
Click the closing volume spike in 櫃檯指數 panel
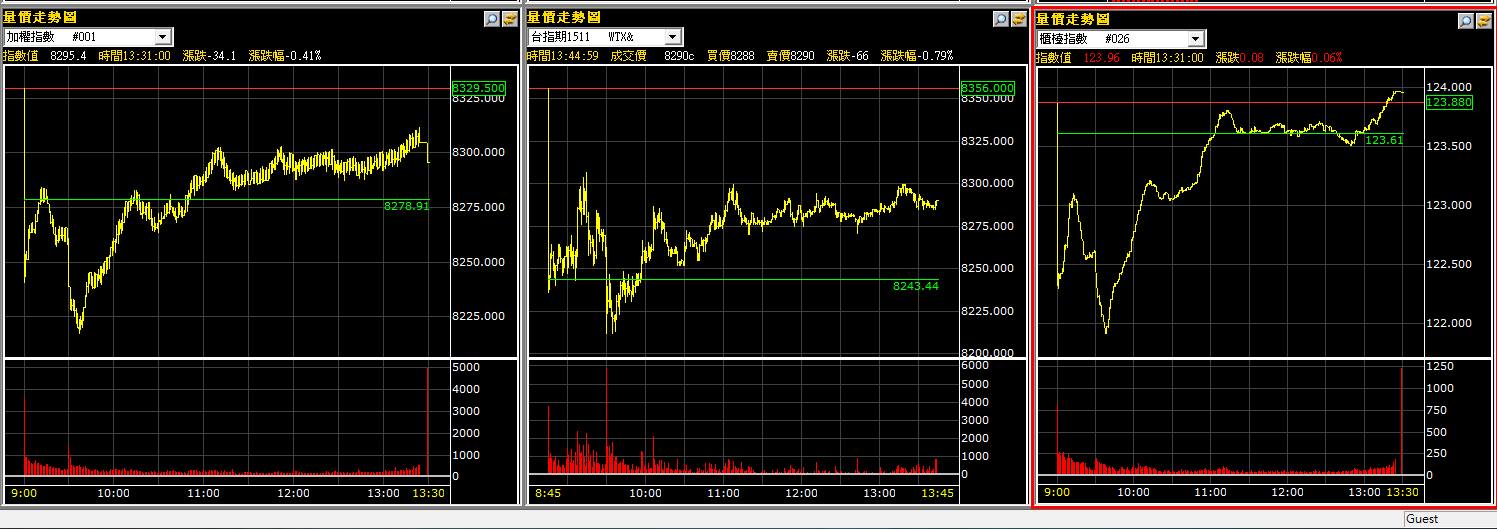(x=1401, y=421)
